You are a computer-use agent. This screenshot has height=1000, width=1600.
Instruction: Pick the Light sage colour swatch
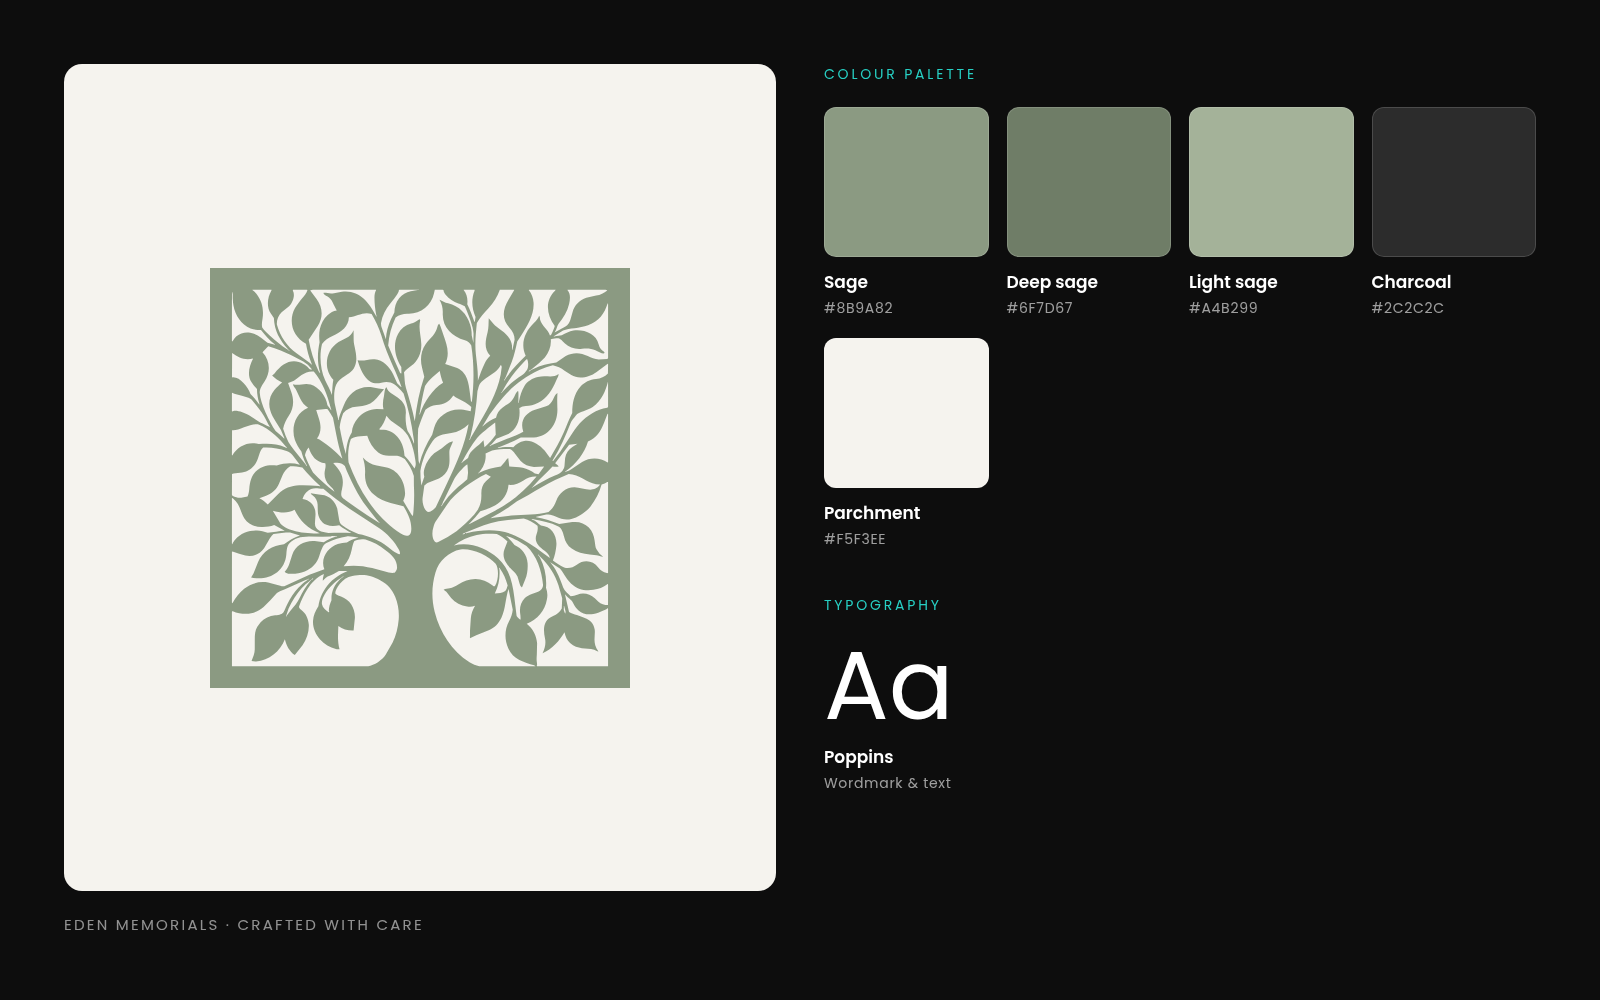(x=1271, y=182)
